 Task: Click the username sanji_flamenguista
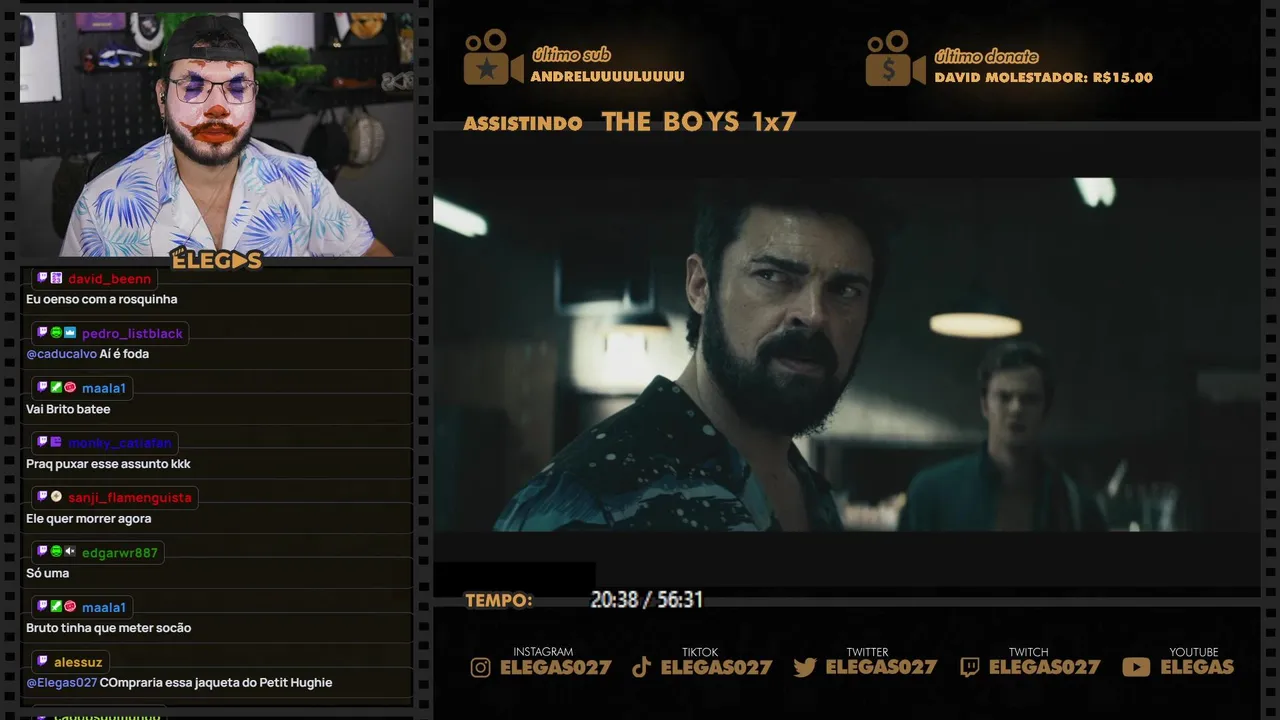coord(130,498)
